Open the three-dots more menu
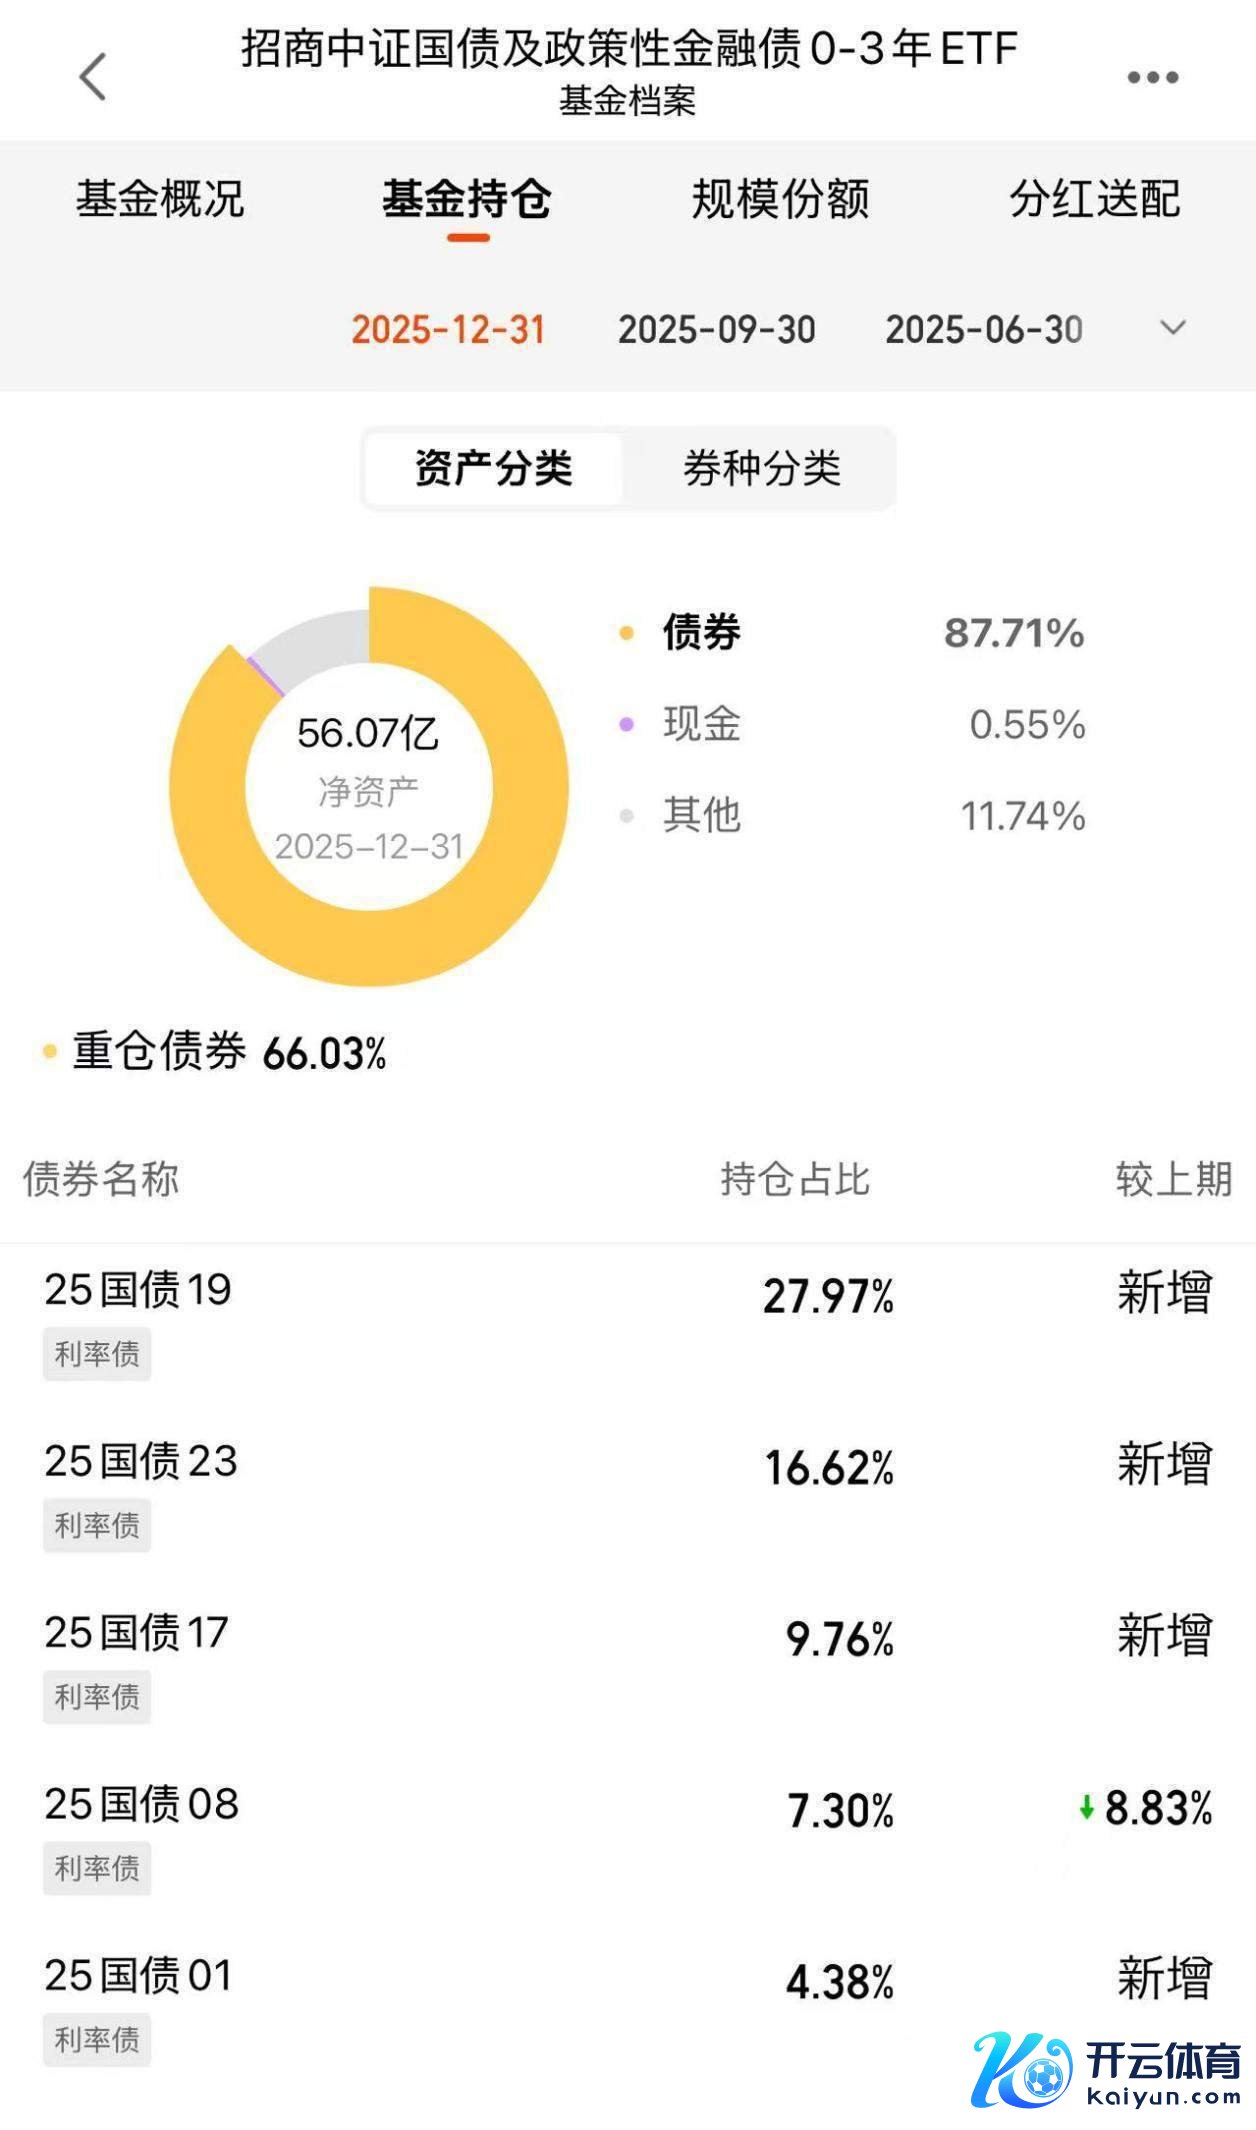Image resolution: width=1256 pixels, height=2130 pixels. point(1152,77)
